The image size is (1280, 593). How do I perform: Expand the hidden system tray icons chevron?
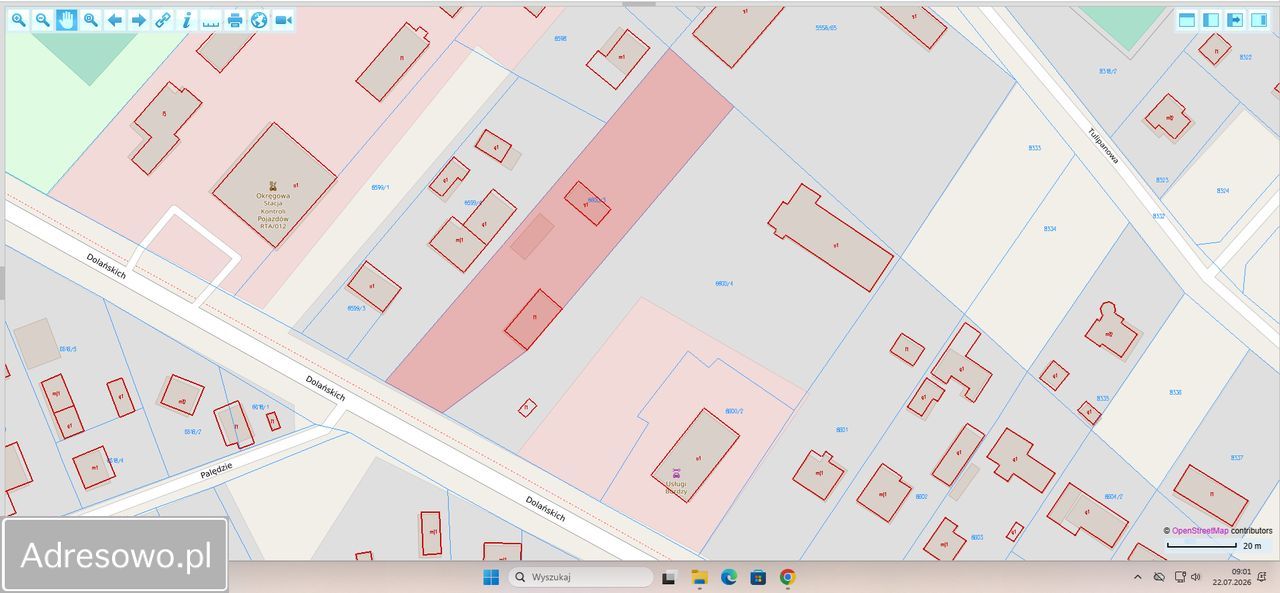click(1137, 577)
